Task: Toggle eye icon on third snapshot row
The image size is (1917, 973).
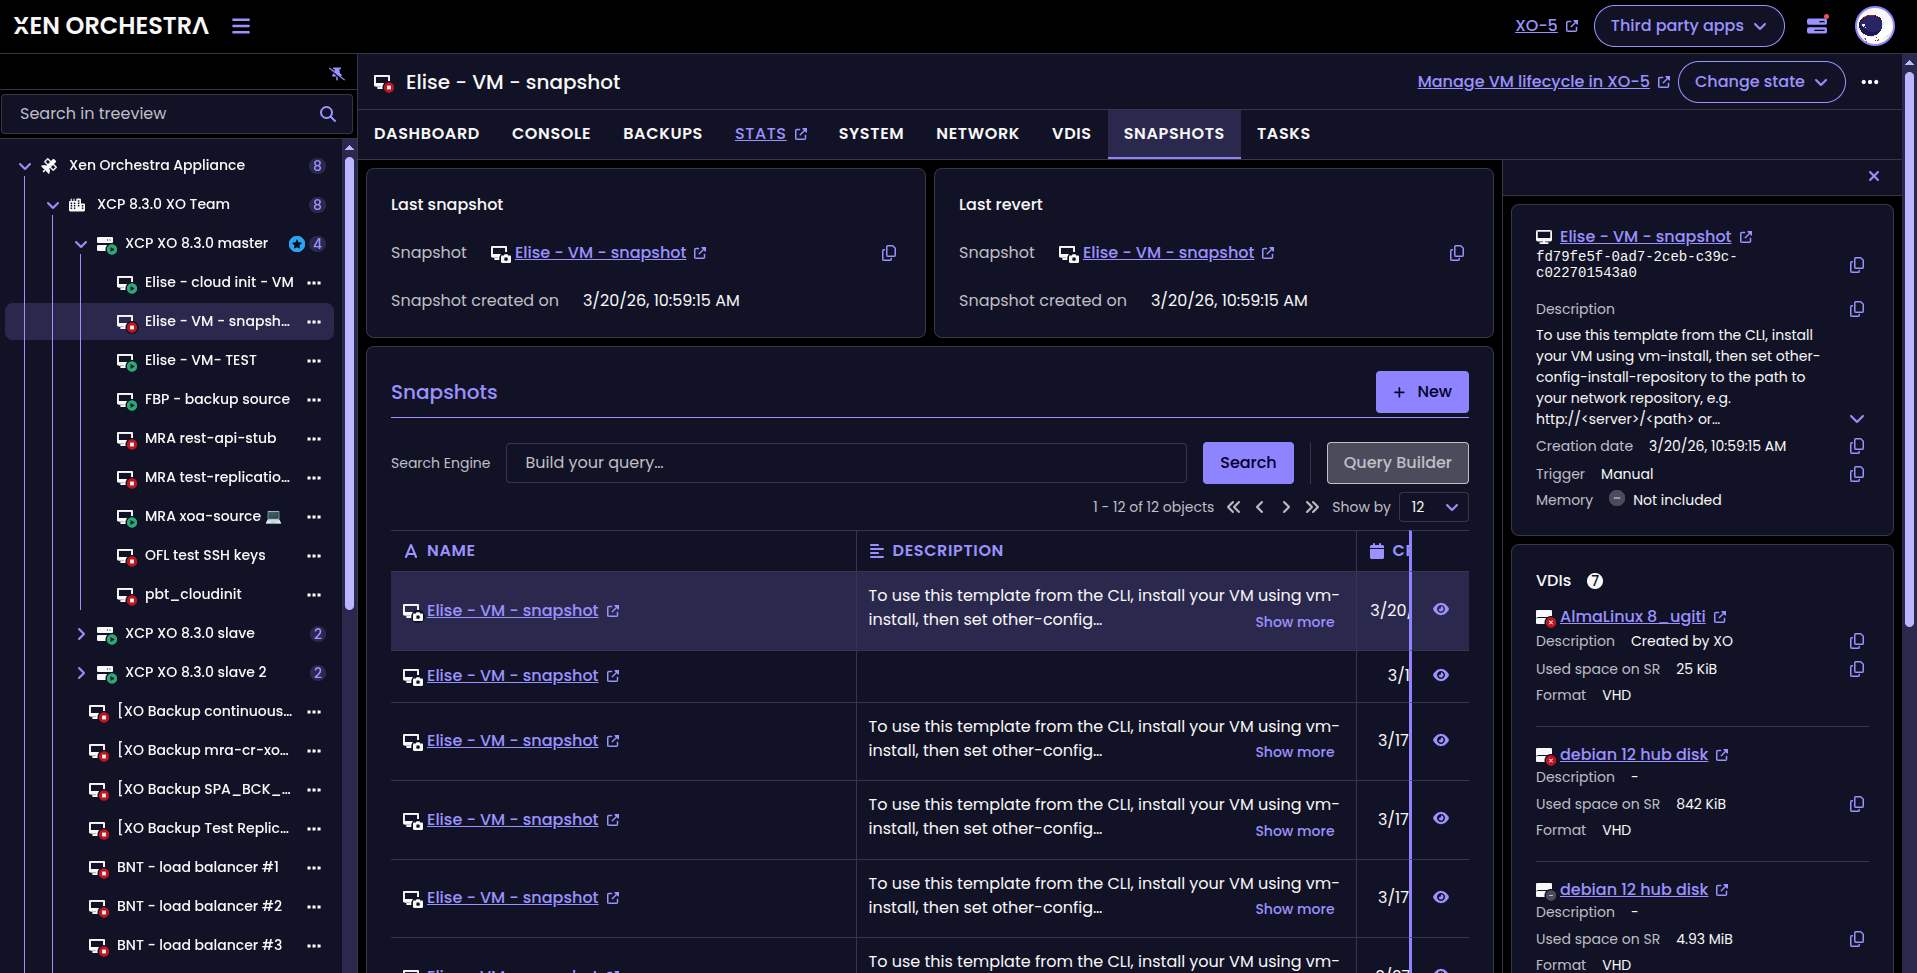Action: (x=1440, y=741)
